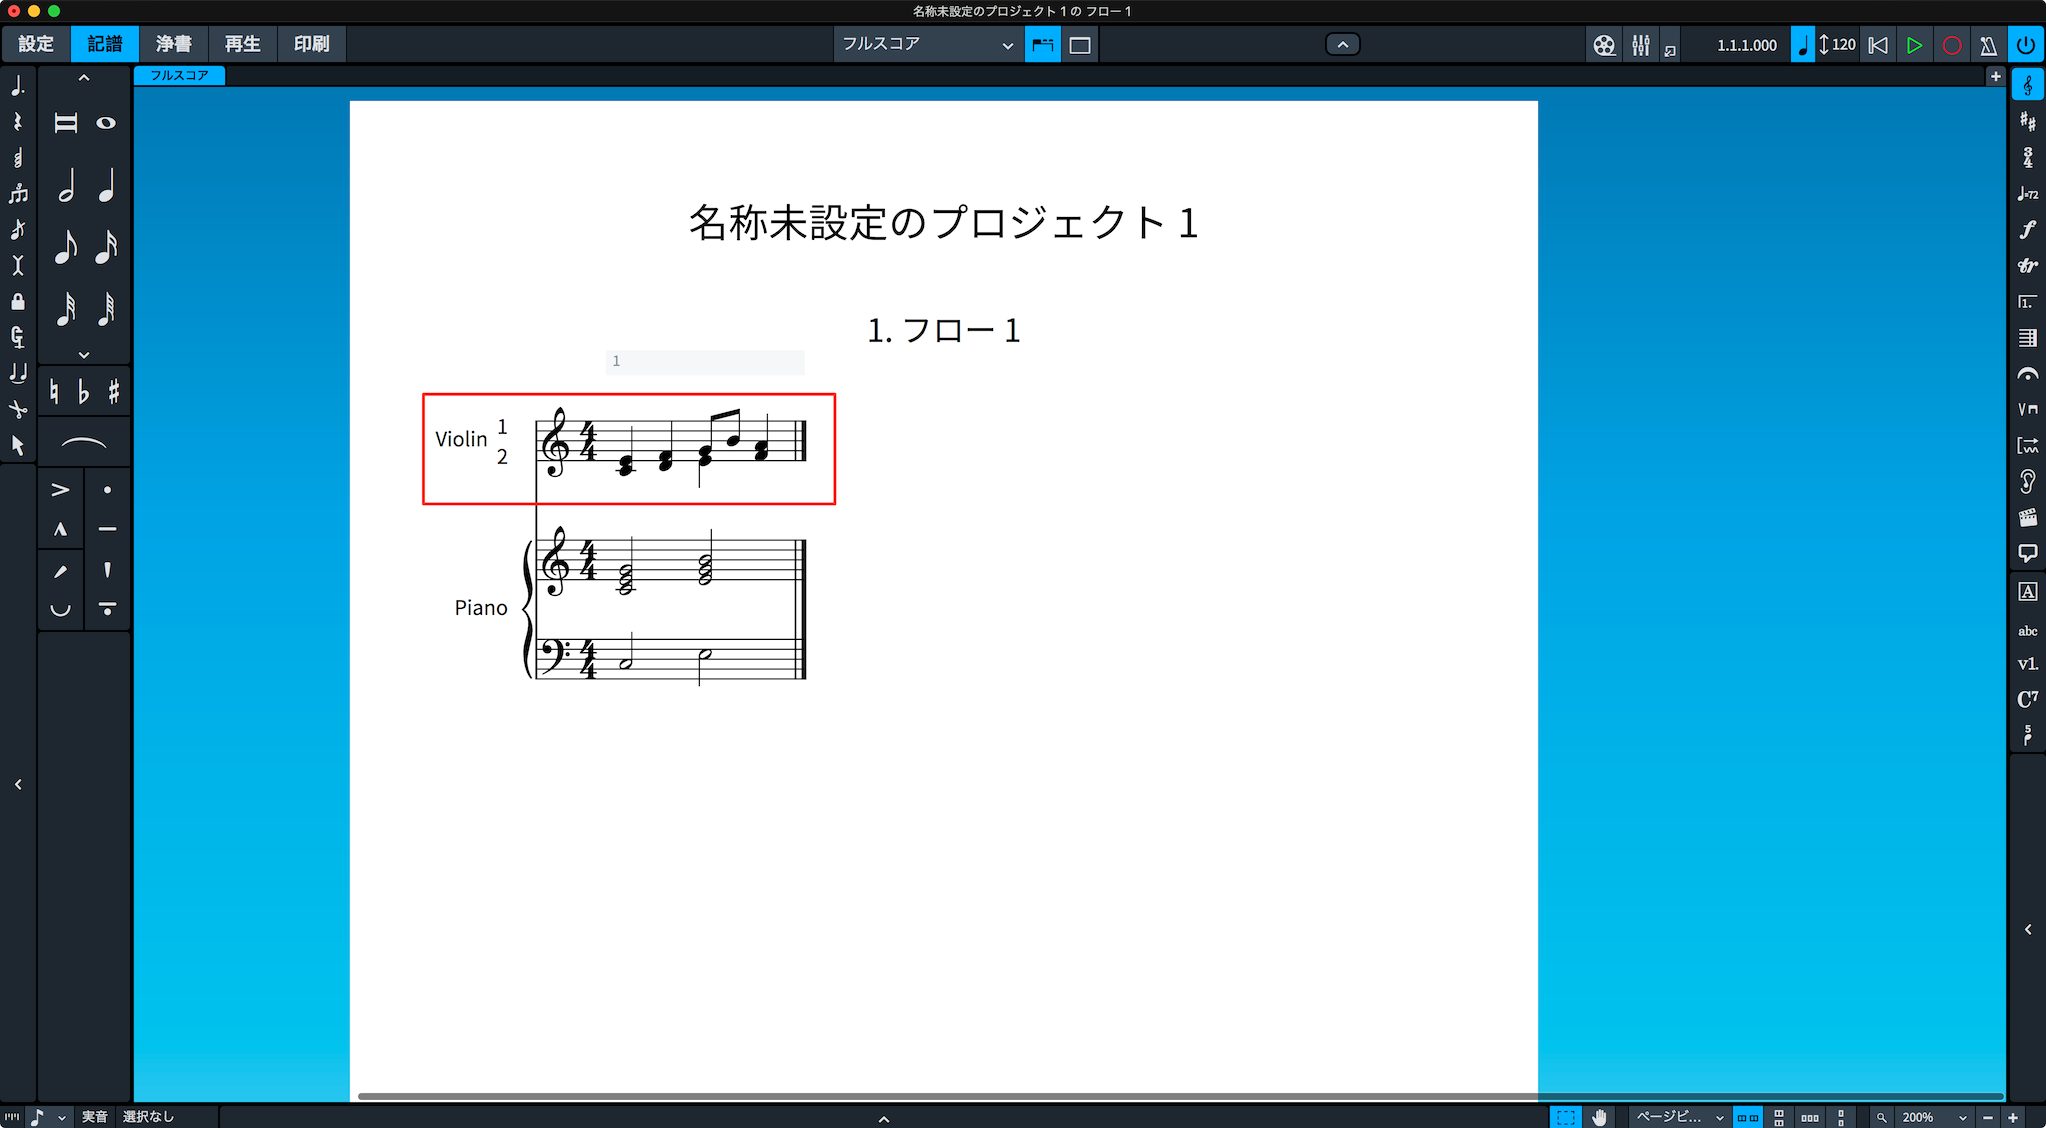Enable insert mode in notes toolbox
This screenshot has height=1128, width=2046.
pyautogui.click(x=18, y=266)
